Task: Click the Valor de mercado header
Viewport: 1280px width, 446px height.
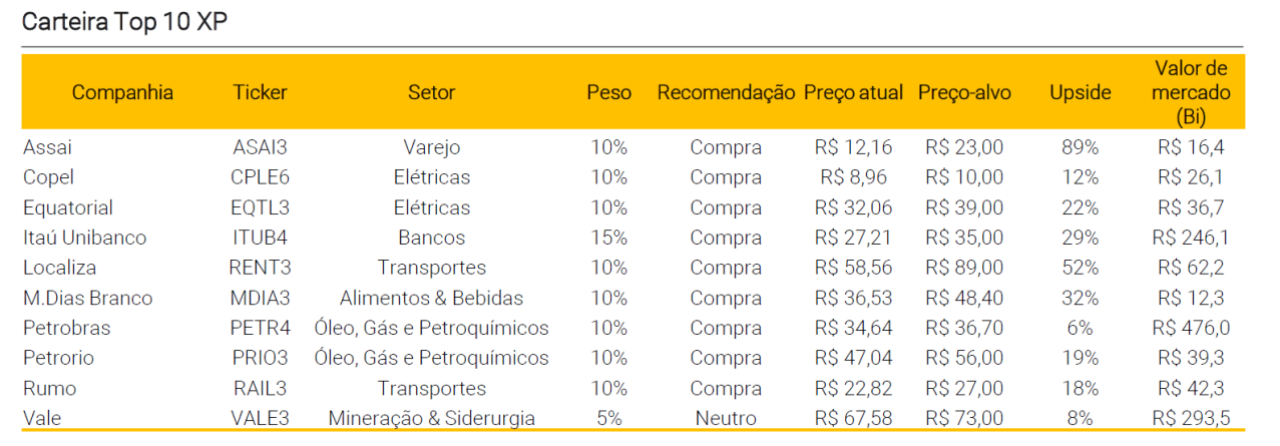Action: coord(1191,92)
